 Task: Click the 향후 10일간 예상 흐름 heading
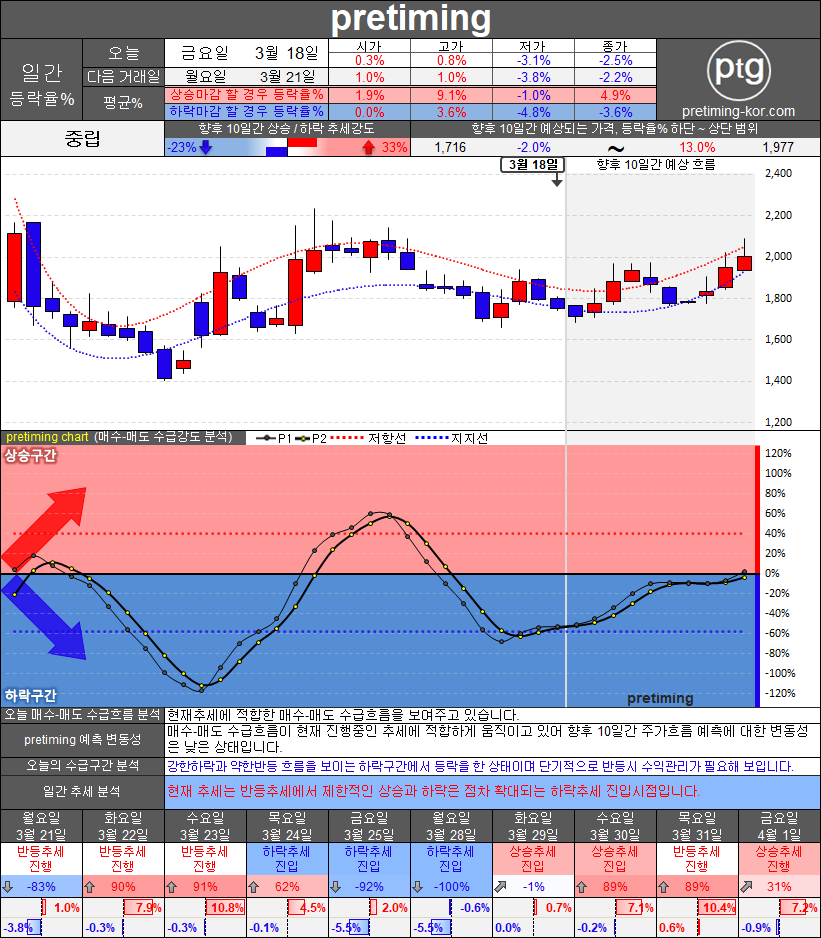tap(656, 165)
